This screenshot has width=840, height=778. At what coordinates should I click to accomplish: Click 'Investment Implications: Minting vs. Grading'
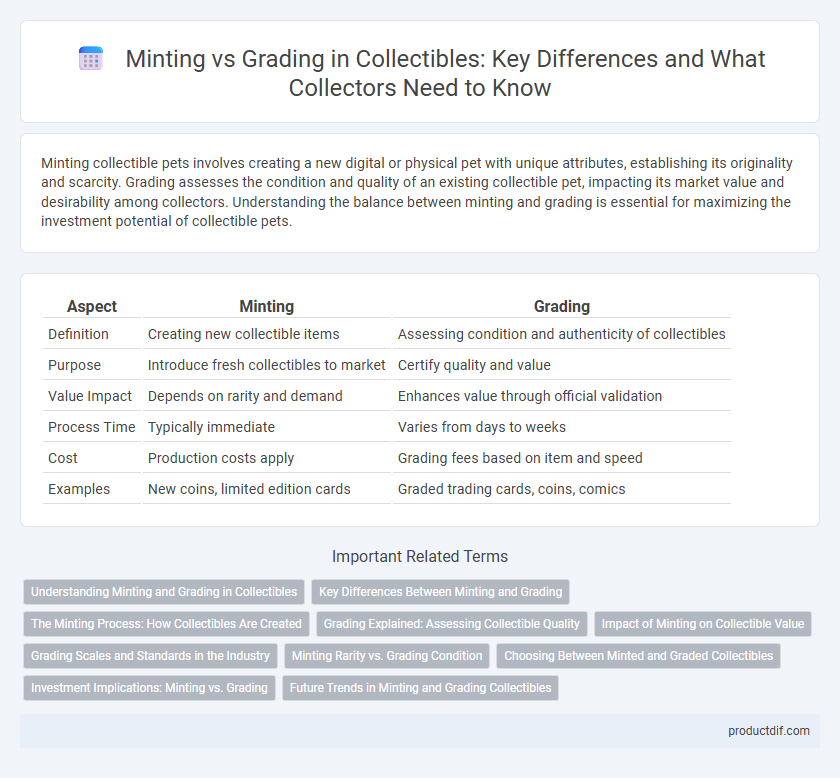pyautogui.click(x=149, y=688)
